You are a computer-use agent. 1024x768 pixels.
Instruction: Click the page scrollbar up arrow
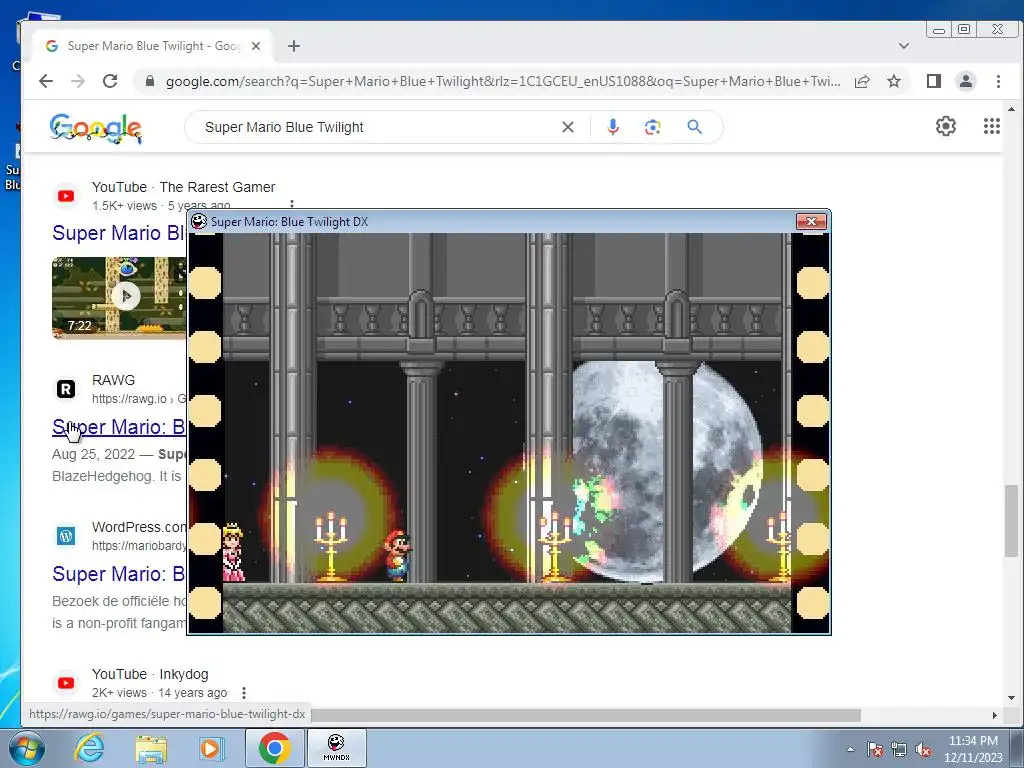point(1011,109)
